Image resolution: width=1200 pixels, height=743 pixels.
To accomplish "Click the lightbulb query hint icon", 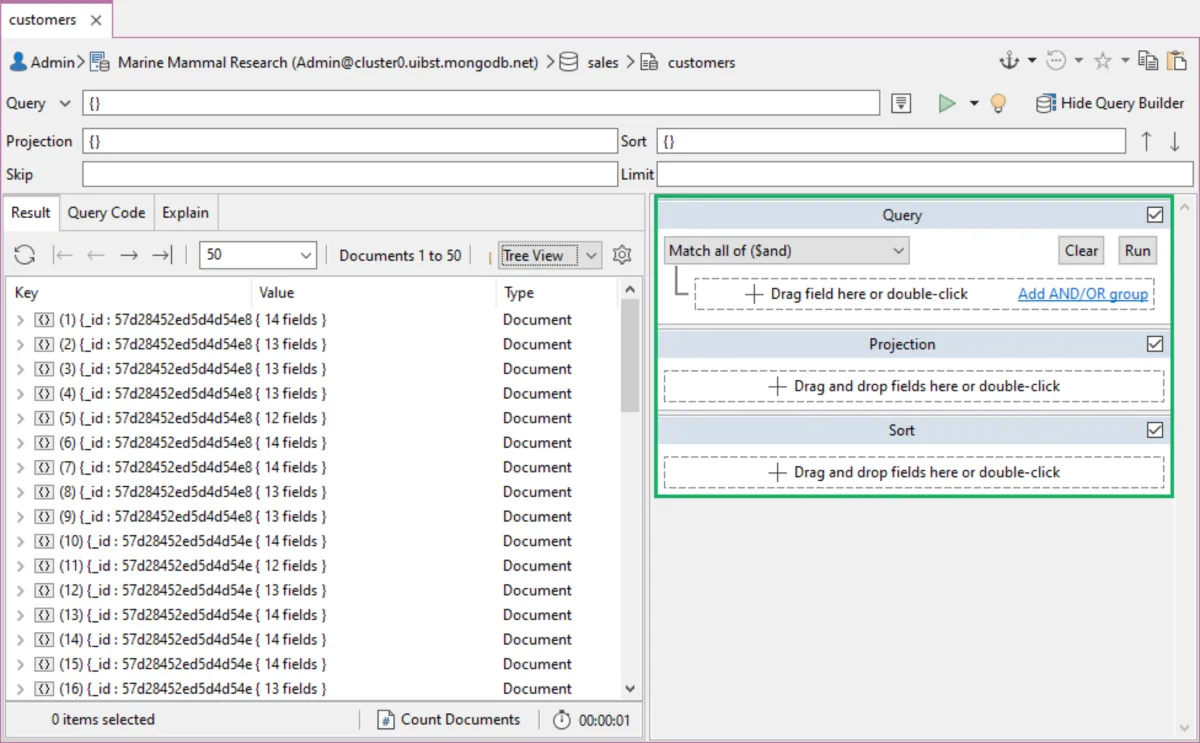I will click(x=997, y=103).
